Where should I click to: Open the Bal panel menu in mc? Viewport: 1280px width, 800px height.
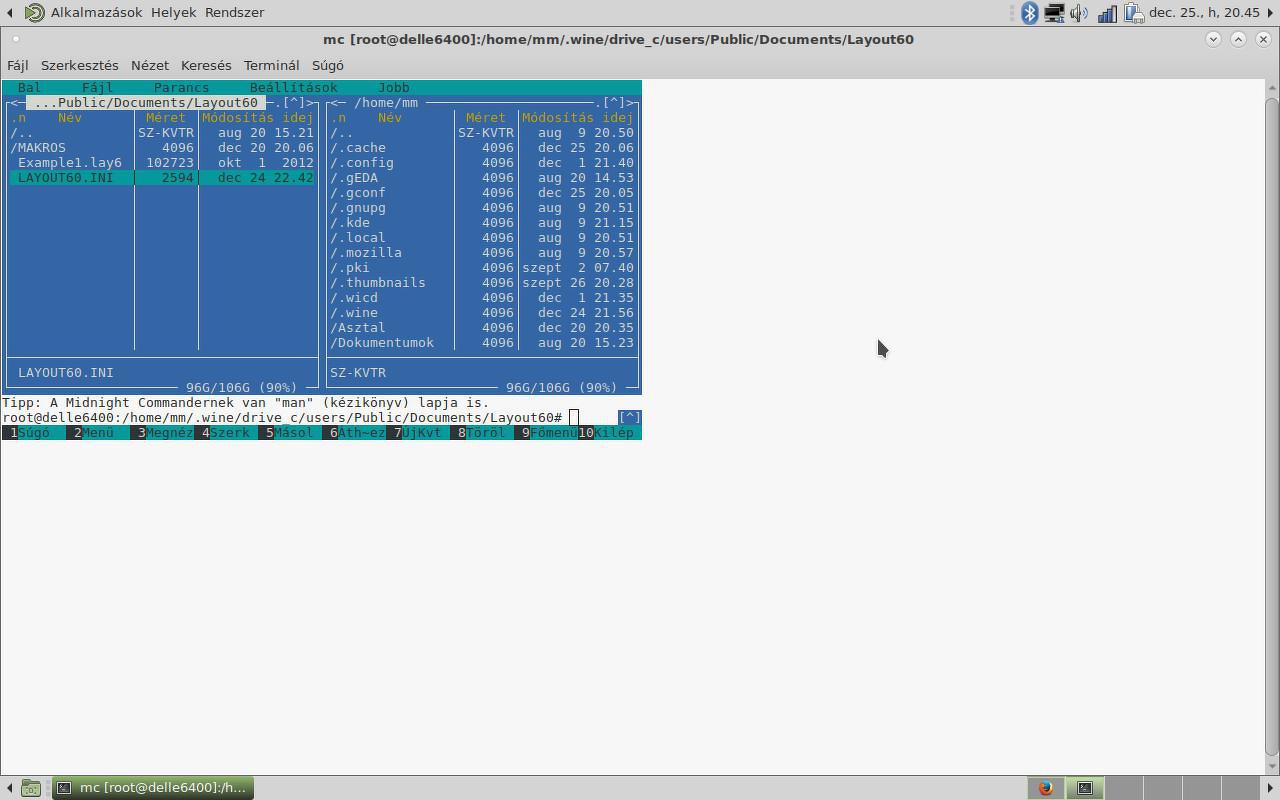click(30, 87)
